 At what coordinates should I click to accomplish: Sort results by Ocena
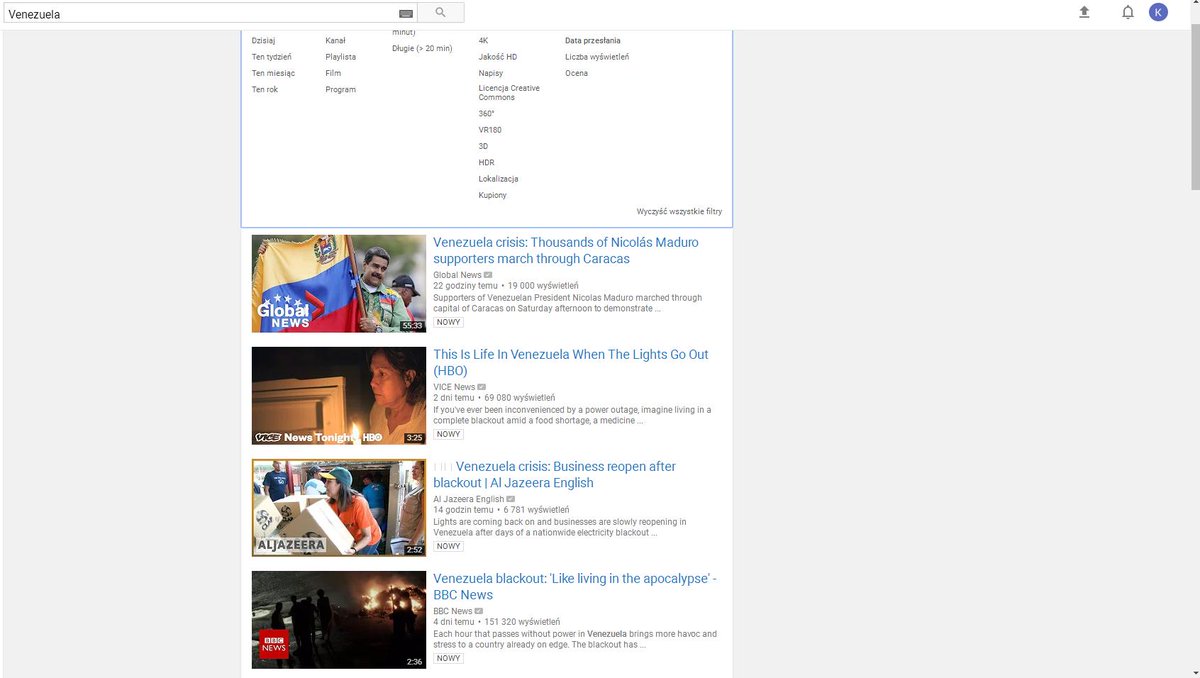[x=576, y=73]
